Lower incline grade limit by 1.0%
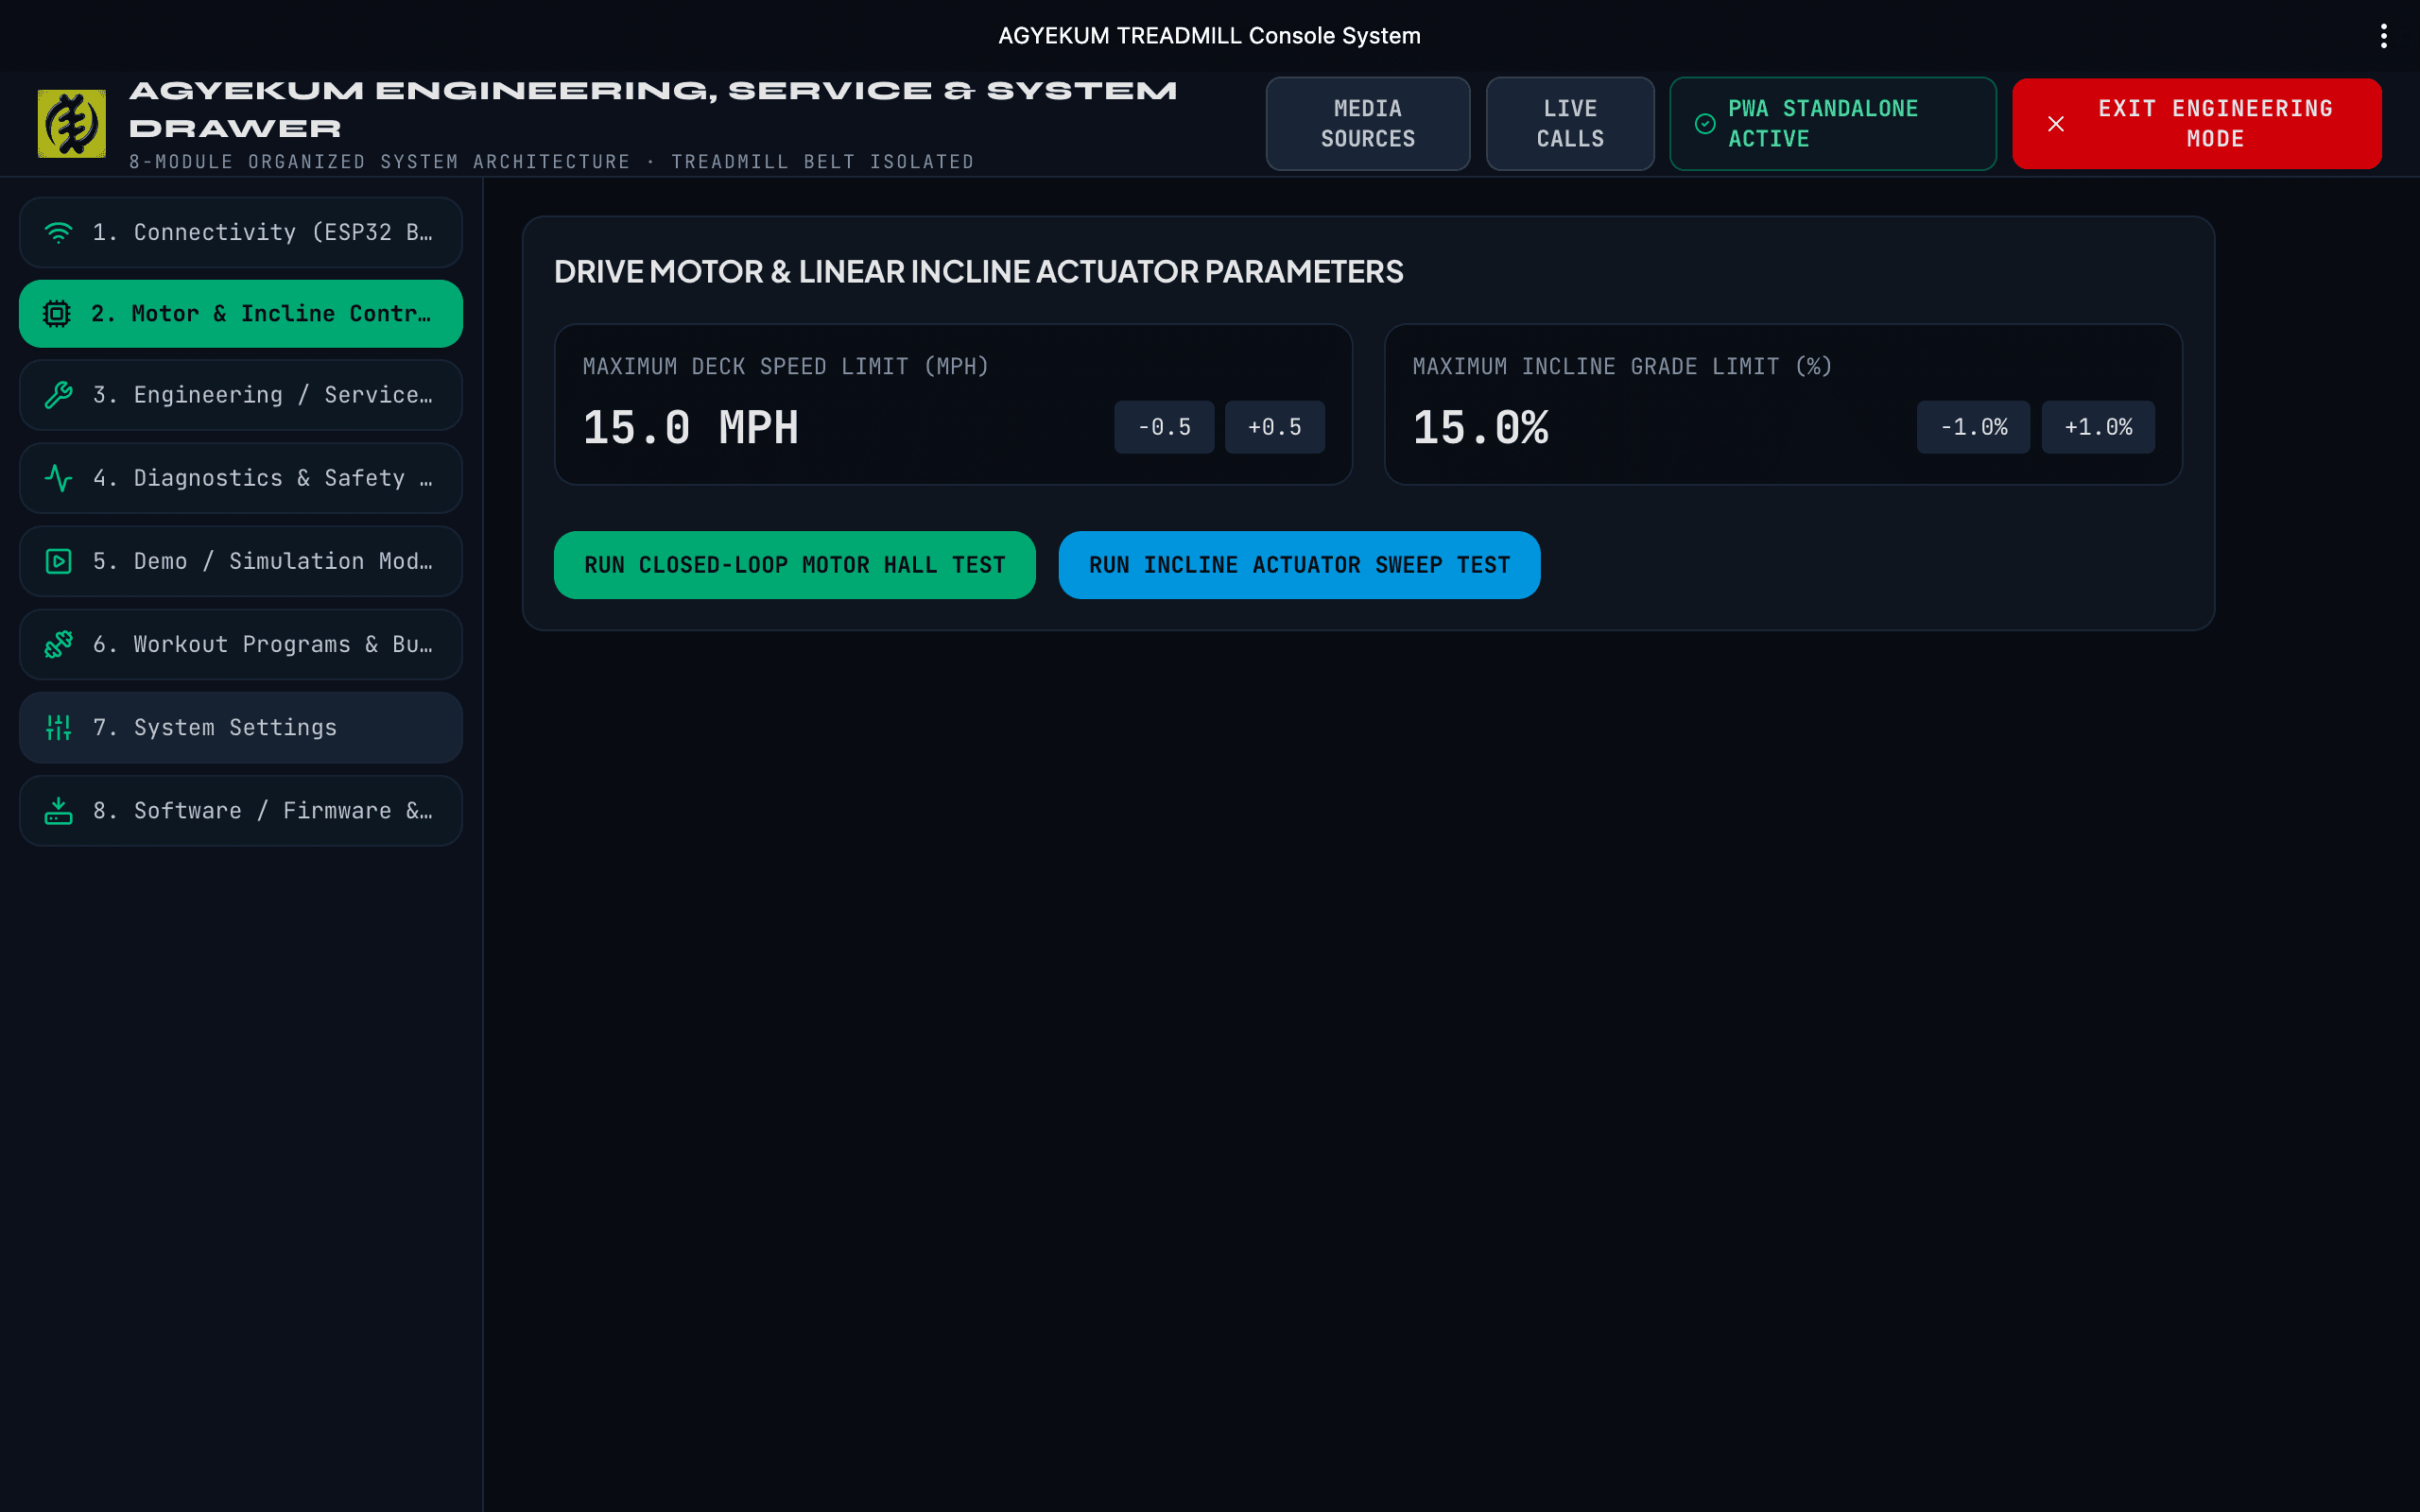This screenshot has height=1512, width=2420. pyautogui.click(x=1973, y=427)
